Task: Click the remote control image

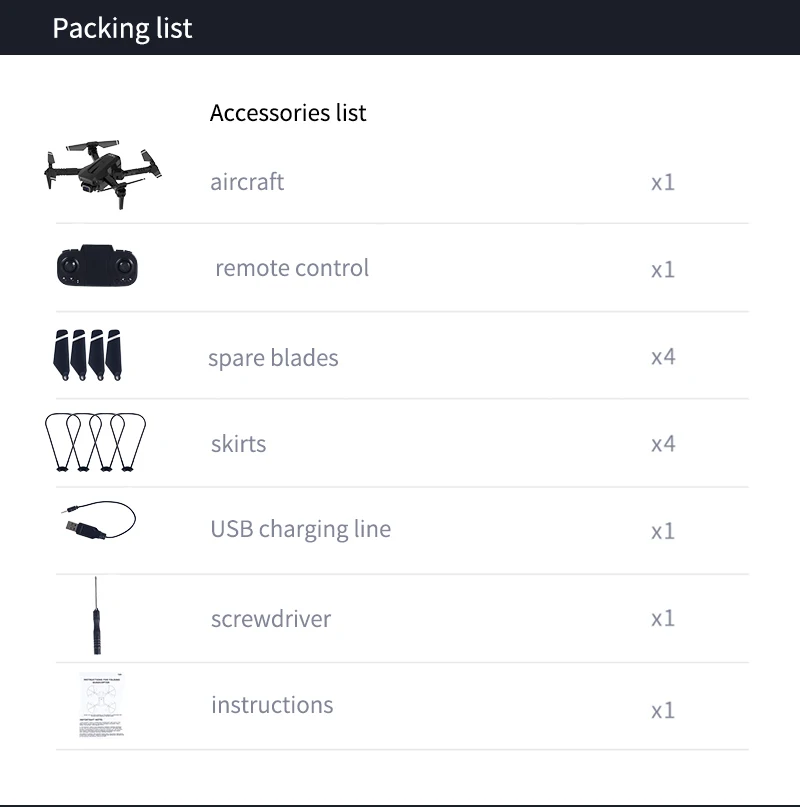Action: pos(97,267)
